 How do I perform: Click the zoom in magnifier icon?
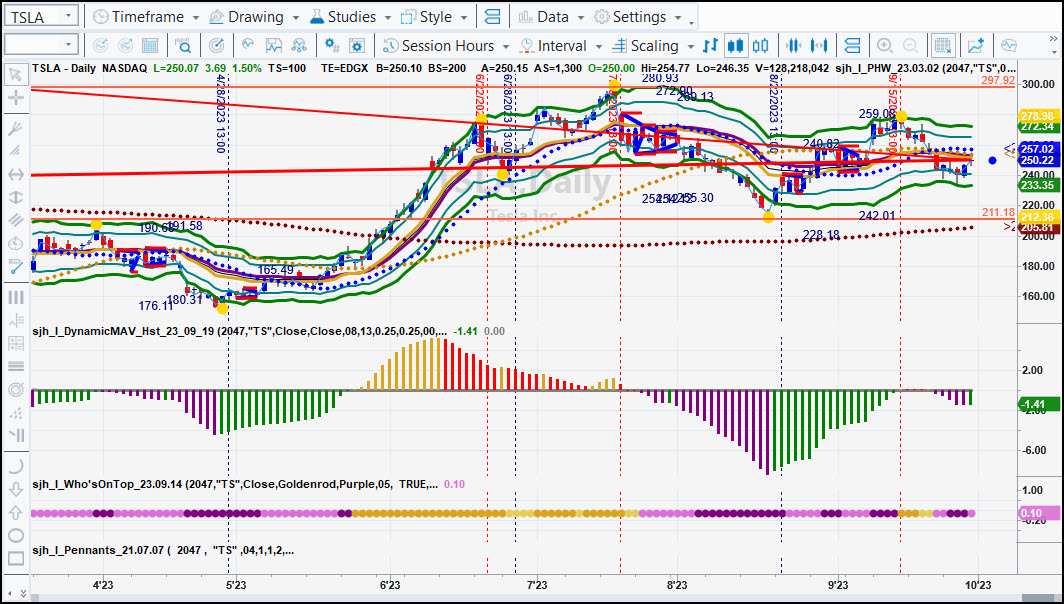pyautogui.click(x=884, y=45)
